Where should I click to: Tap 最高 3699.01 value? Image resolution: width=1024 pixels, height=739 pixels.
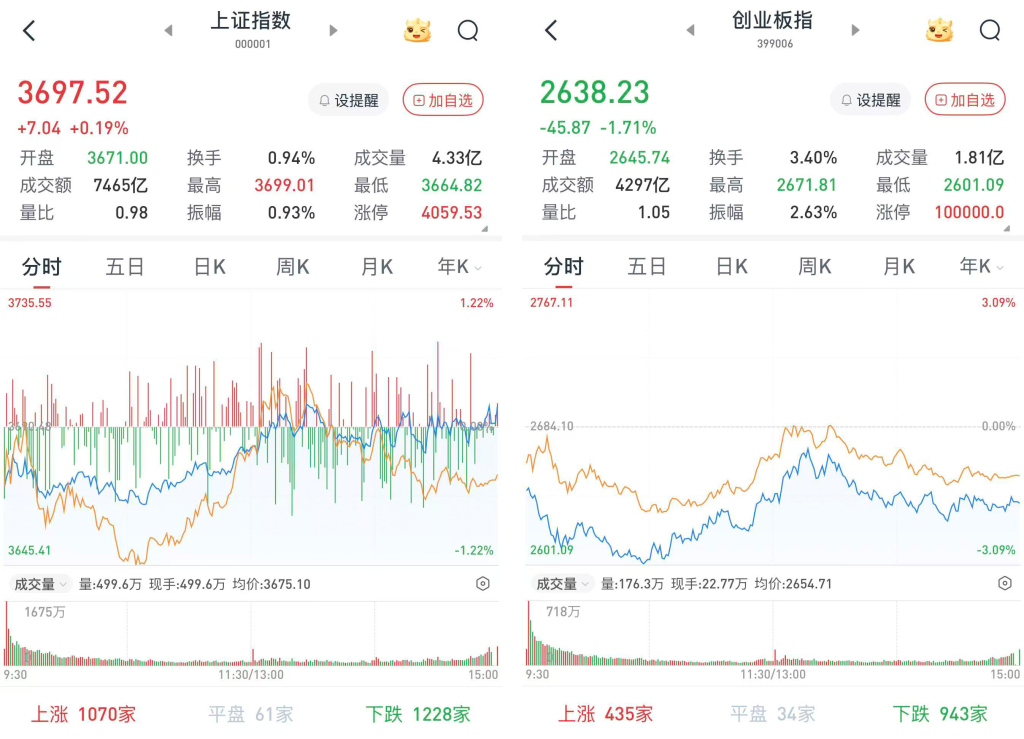[x=284, y=185]
